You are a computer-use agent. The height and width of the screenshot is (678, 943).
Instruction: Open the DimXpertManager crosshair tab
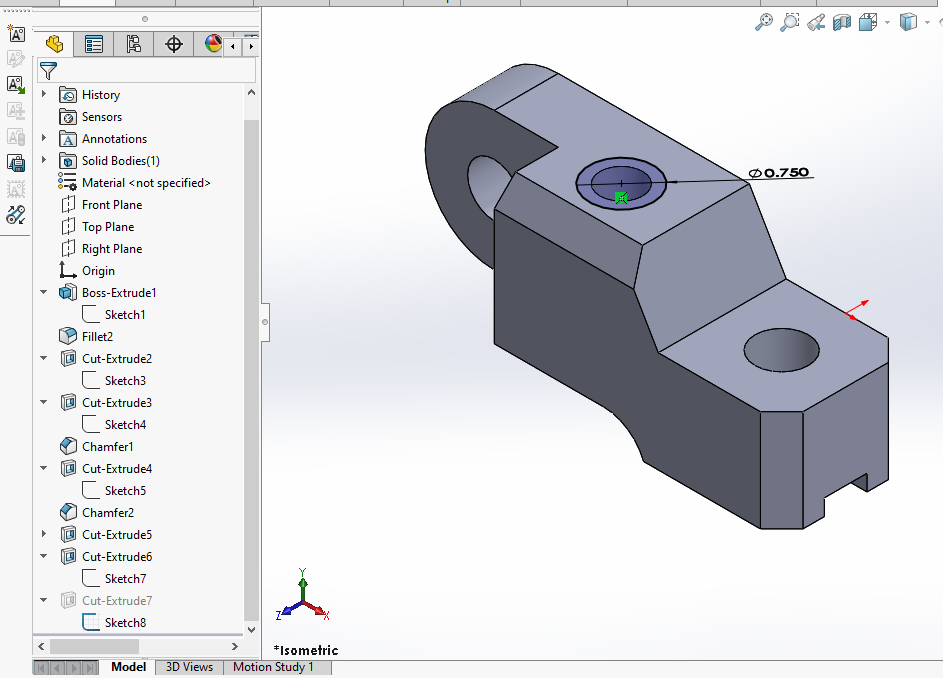pyautogui.click(x=174, y=44)
